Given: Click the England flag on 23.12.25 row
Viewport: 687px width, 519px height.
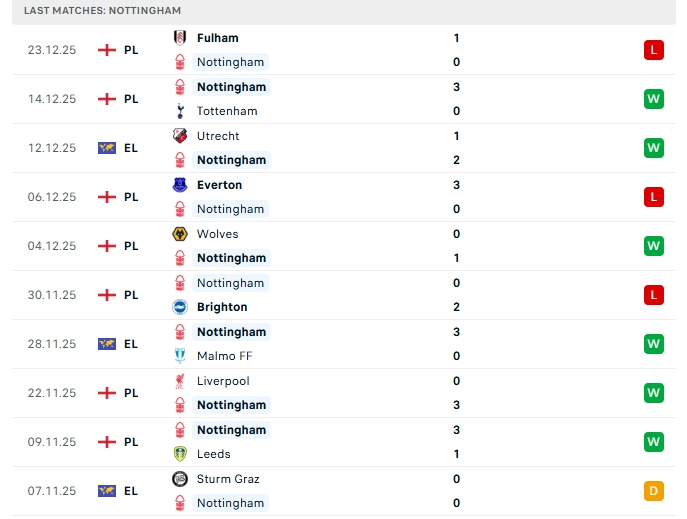Looking at the screenshot, I should click(x=107, y=50).
